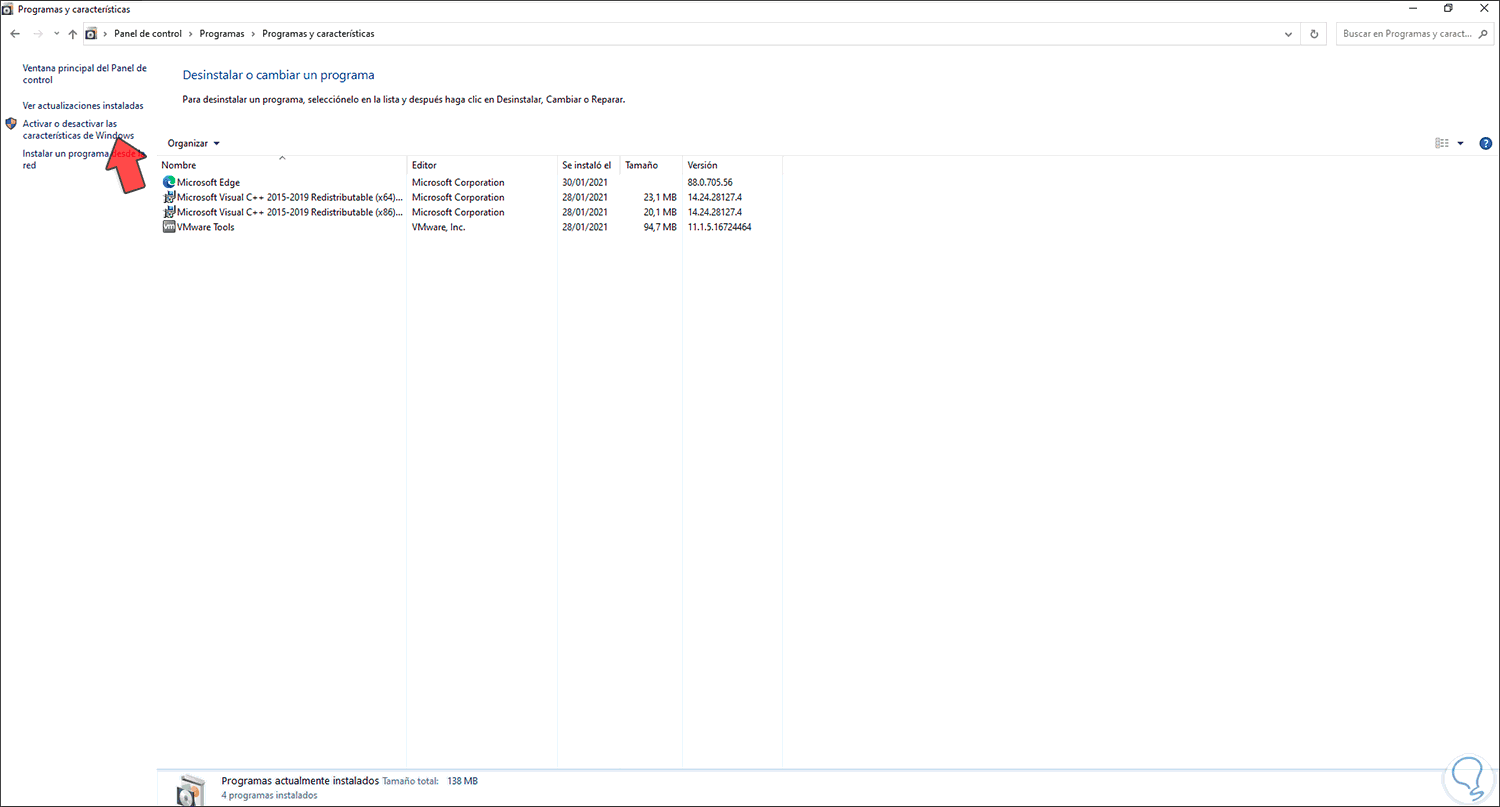Image resolution: width=1500 pixels, height=807 pixels.
Task: Click 'VMware, Inc.' in the Editor column
Action: click(439, 227)
